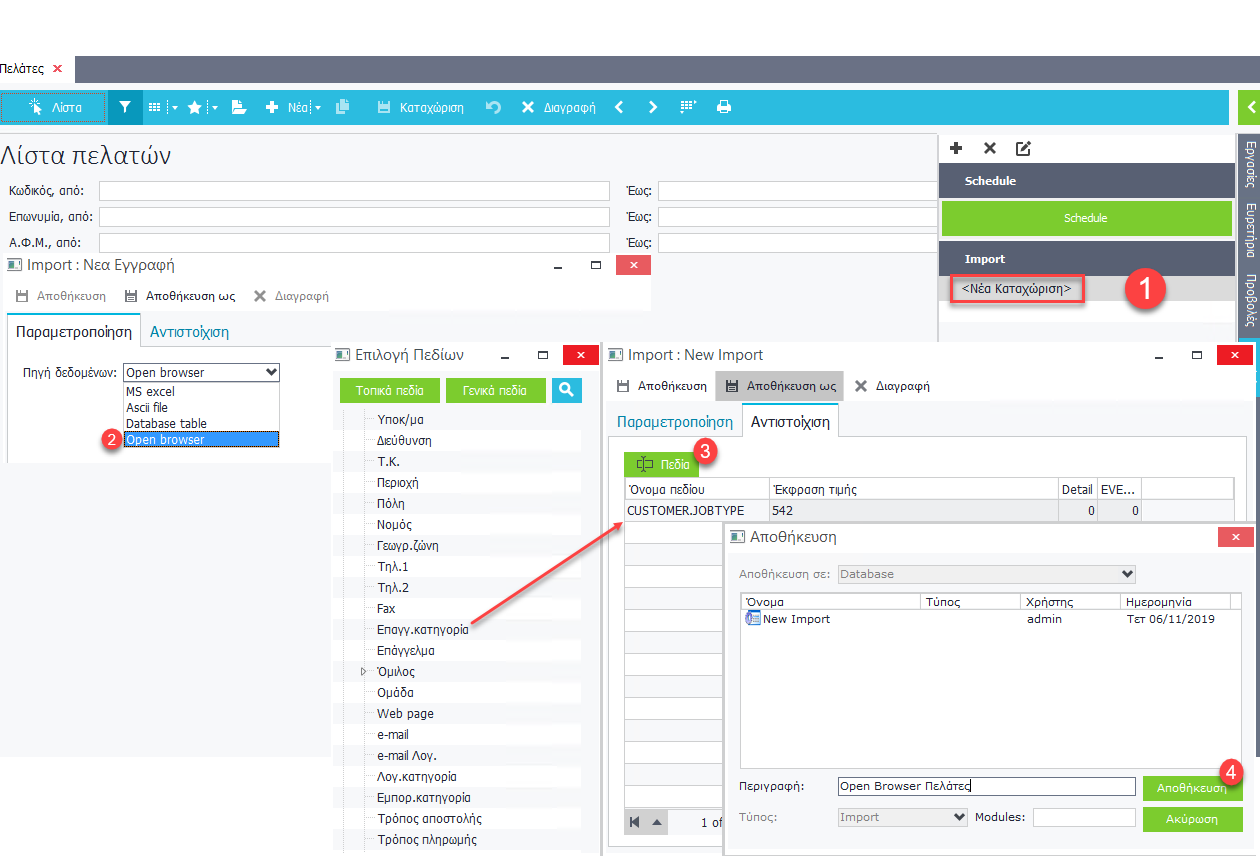Image resolution: width=1260 pixels, height=856 pixels.
Task: Open the favorites star dropdown arrow
Action: click(x=214, y=108)
